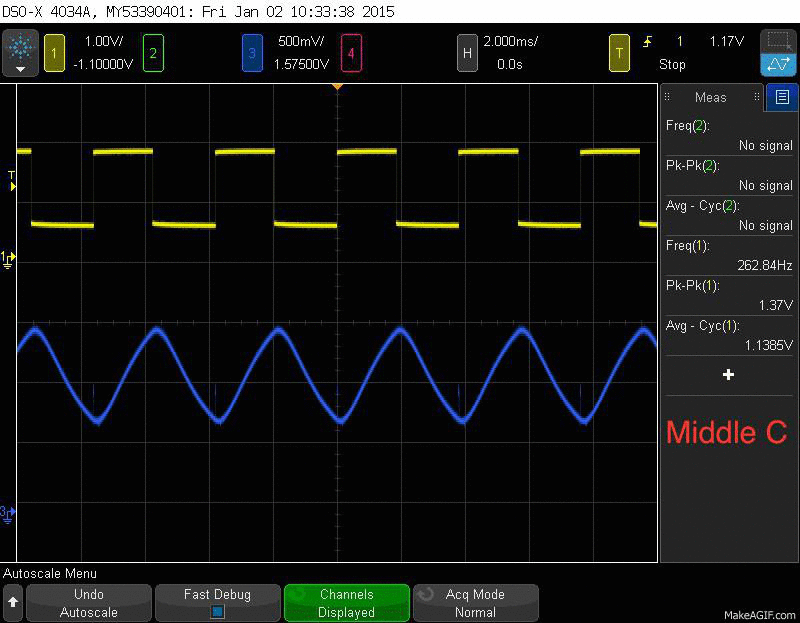This screenshot has height=623, width=800.
Task: Click orange trigger time reference marker
Action: coord(337,87)
